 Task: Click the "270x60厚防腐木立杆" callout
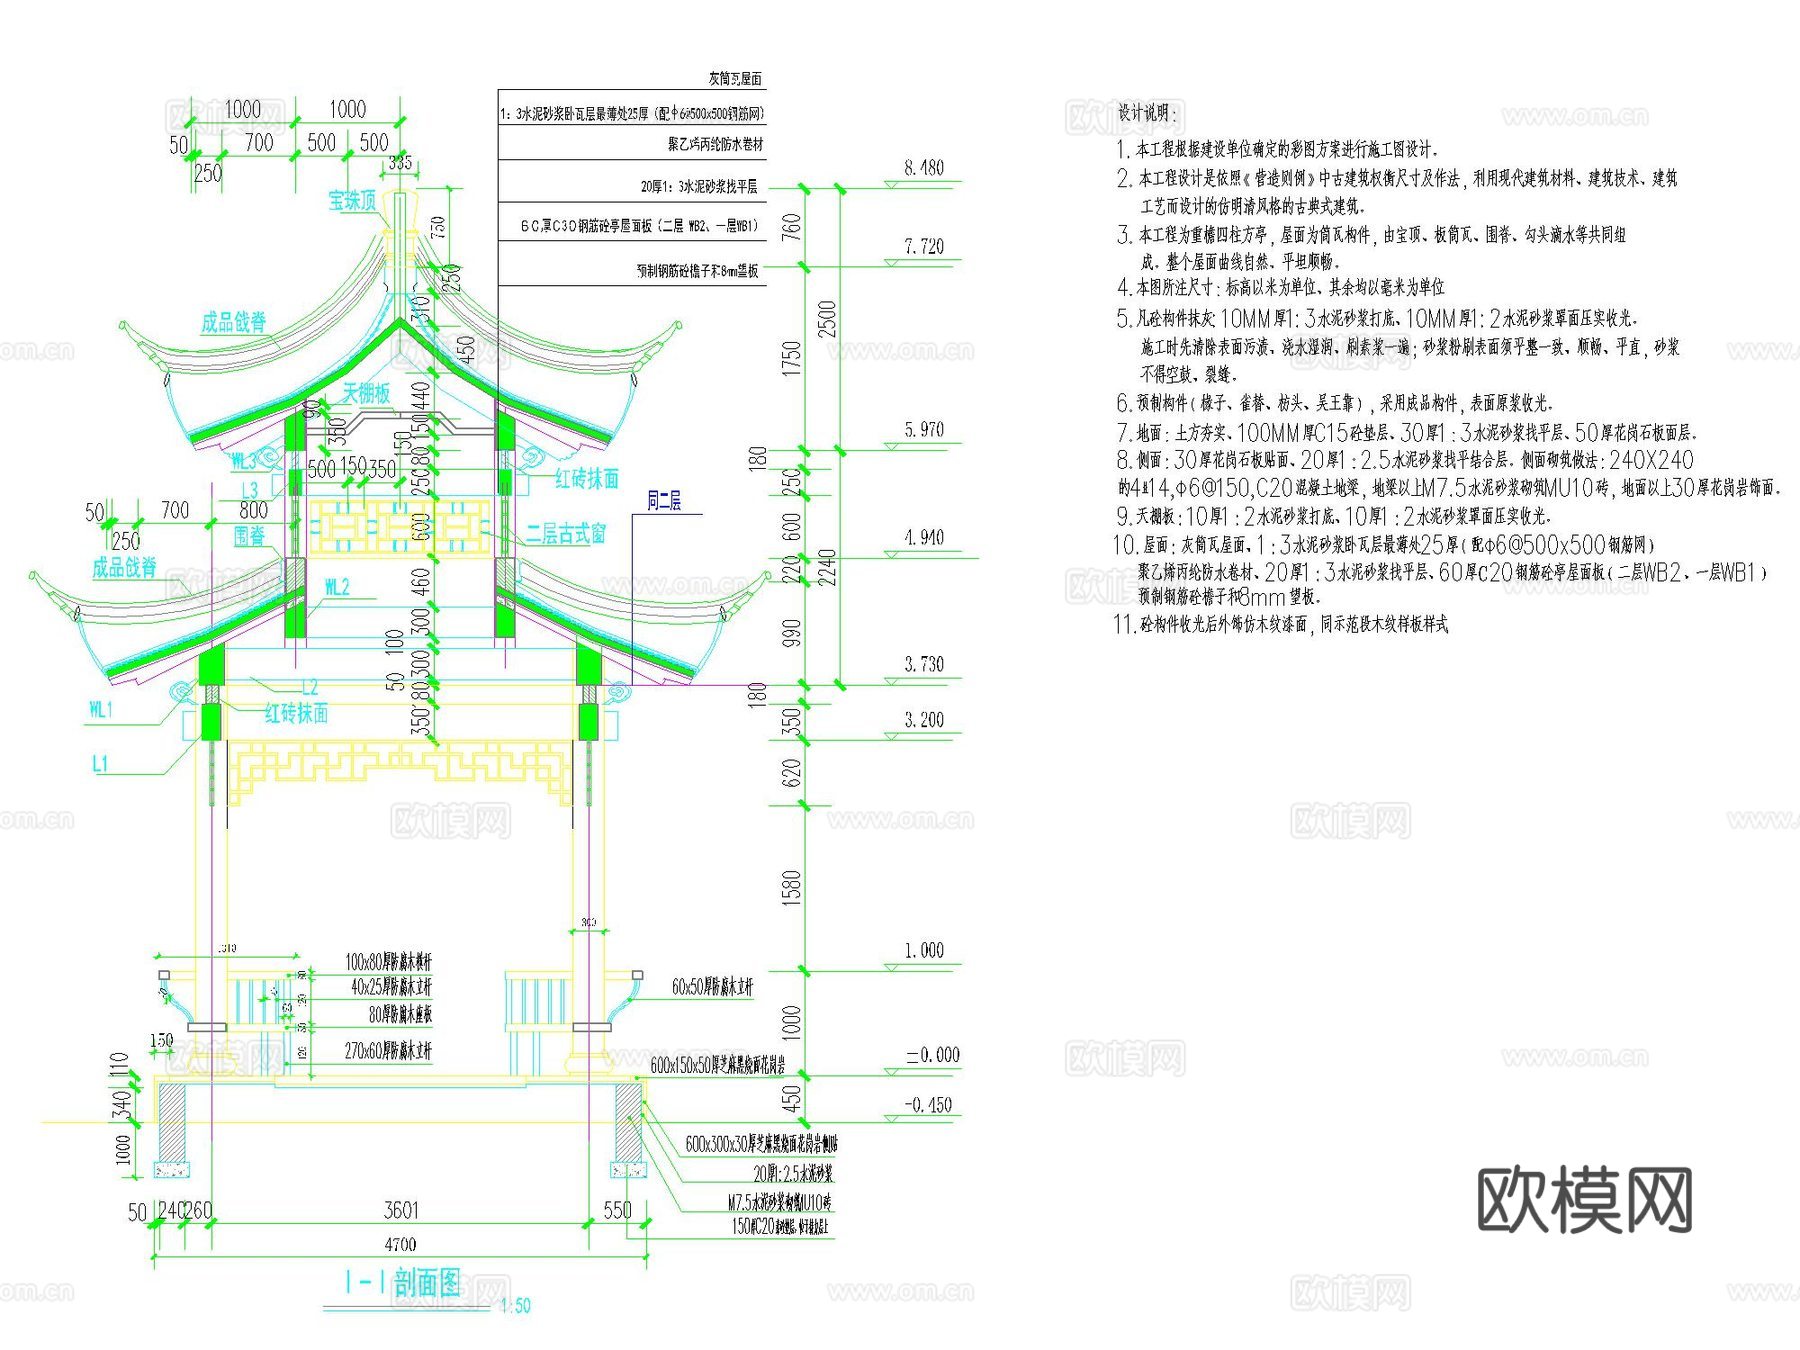(388, 1051)
